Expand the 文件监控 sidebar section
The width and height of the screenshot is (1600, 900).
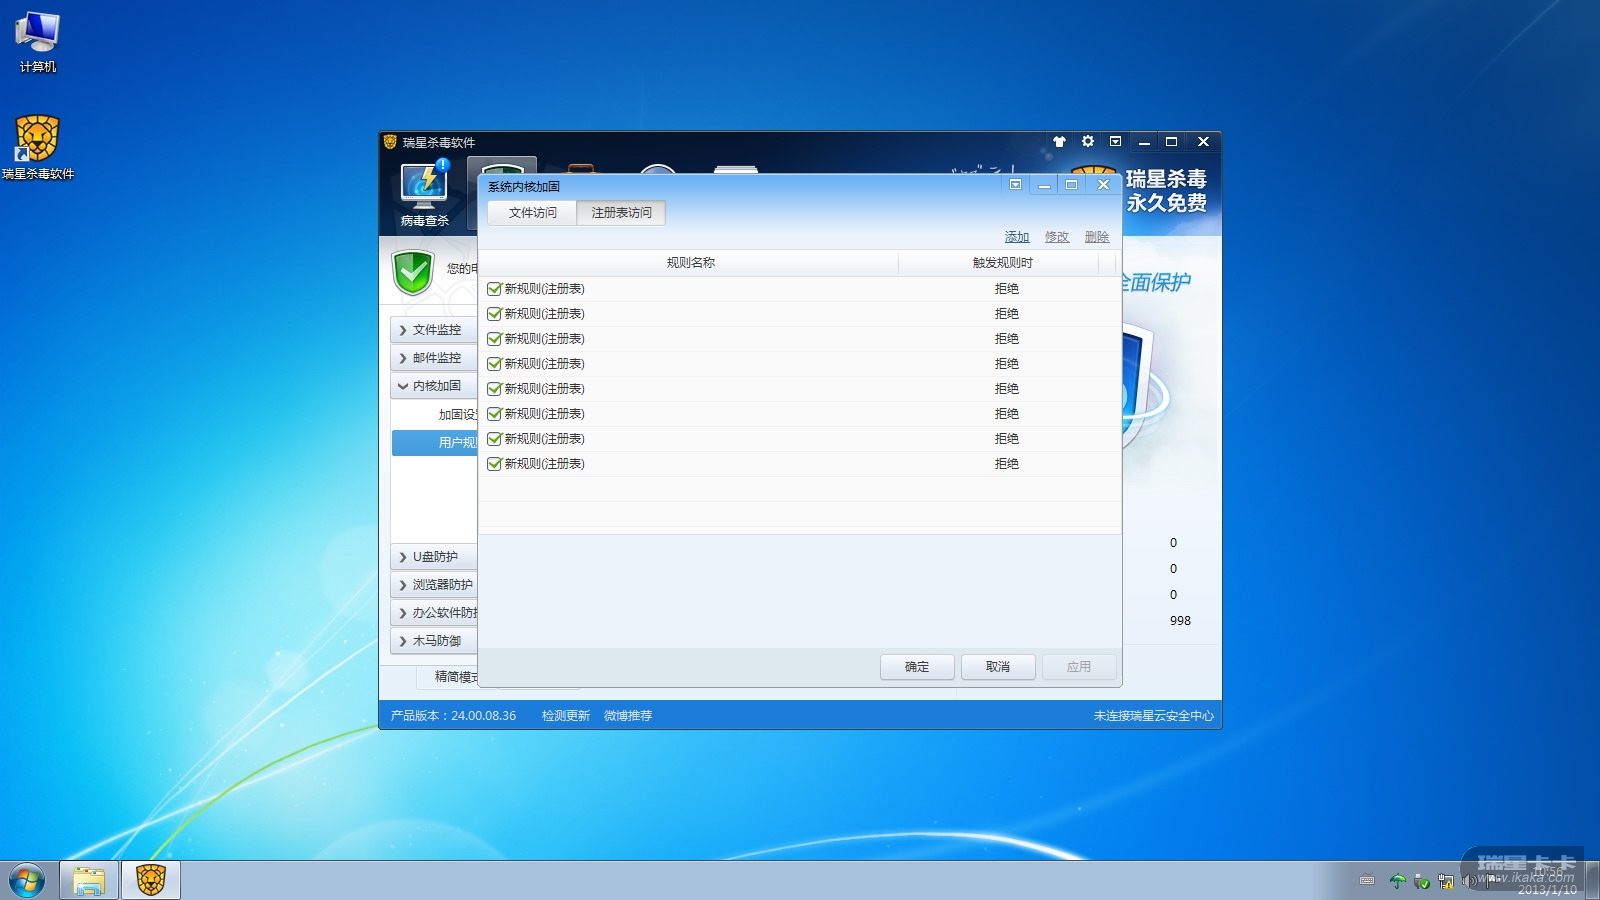pyautogui.click(x=434, y=330)
